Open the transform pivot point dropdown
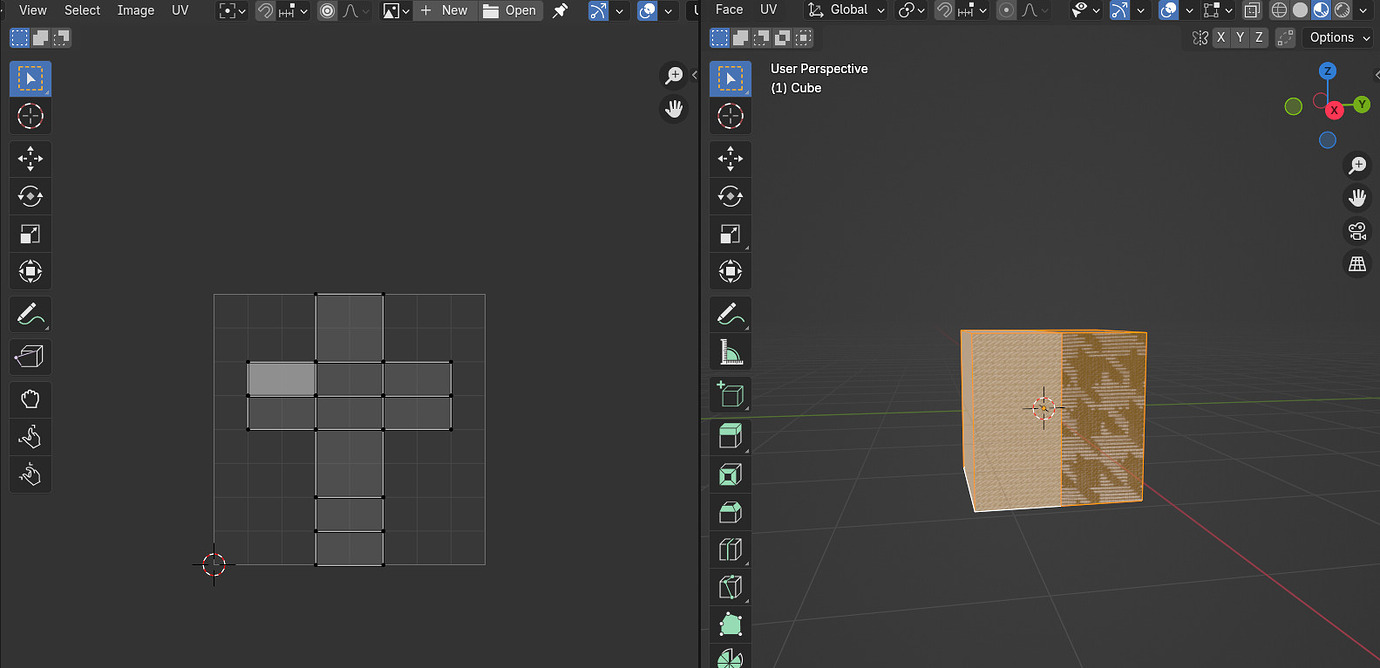 [908, 10]
